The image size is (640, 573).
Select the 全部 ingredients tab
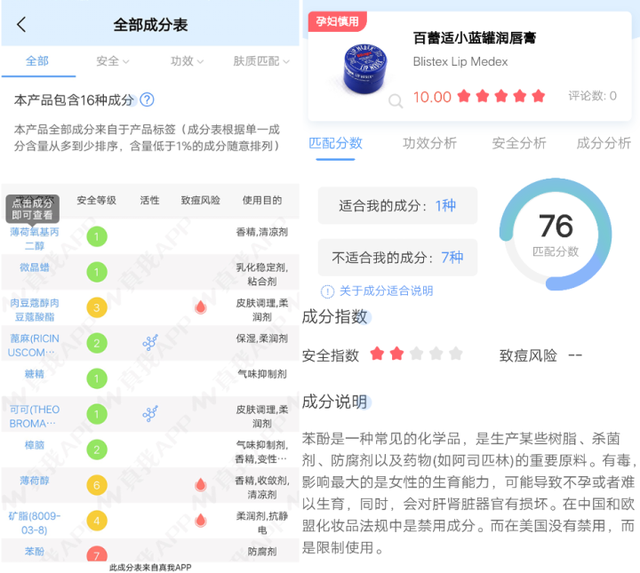[37, 61]
